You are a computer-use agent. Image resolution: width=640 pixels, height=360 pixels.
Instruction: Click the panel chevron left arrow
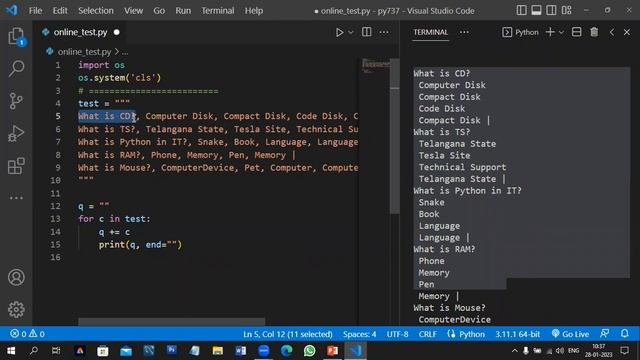coord(611,32)
